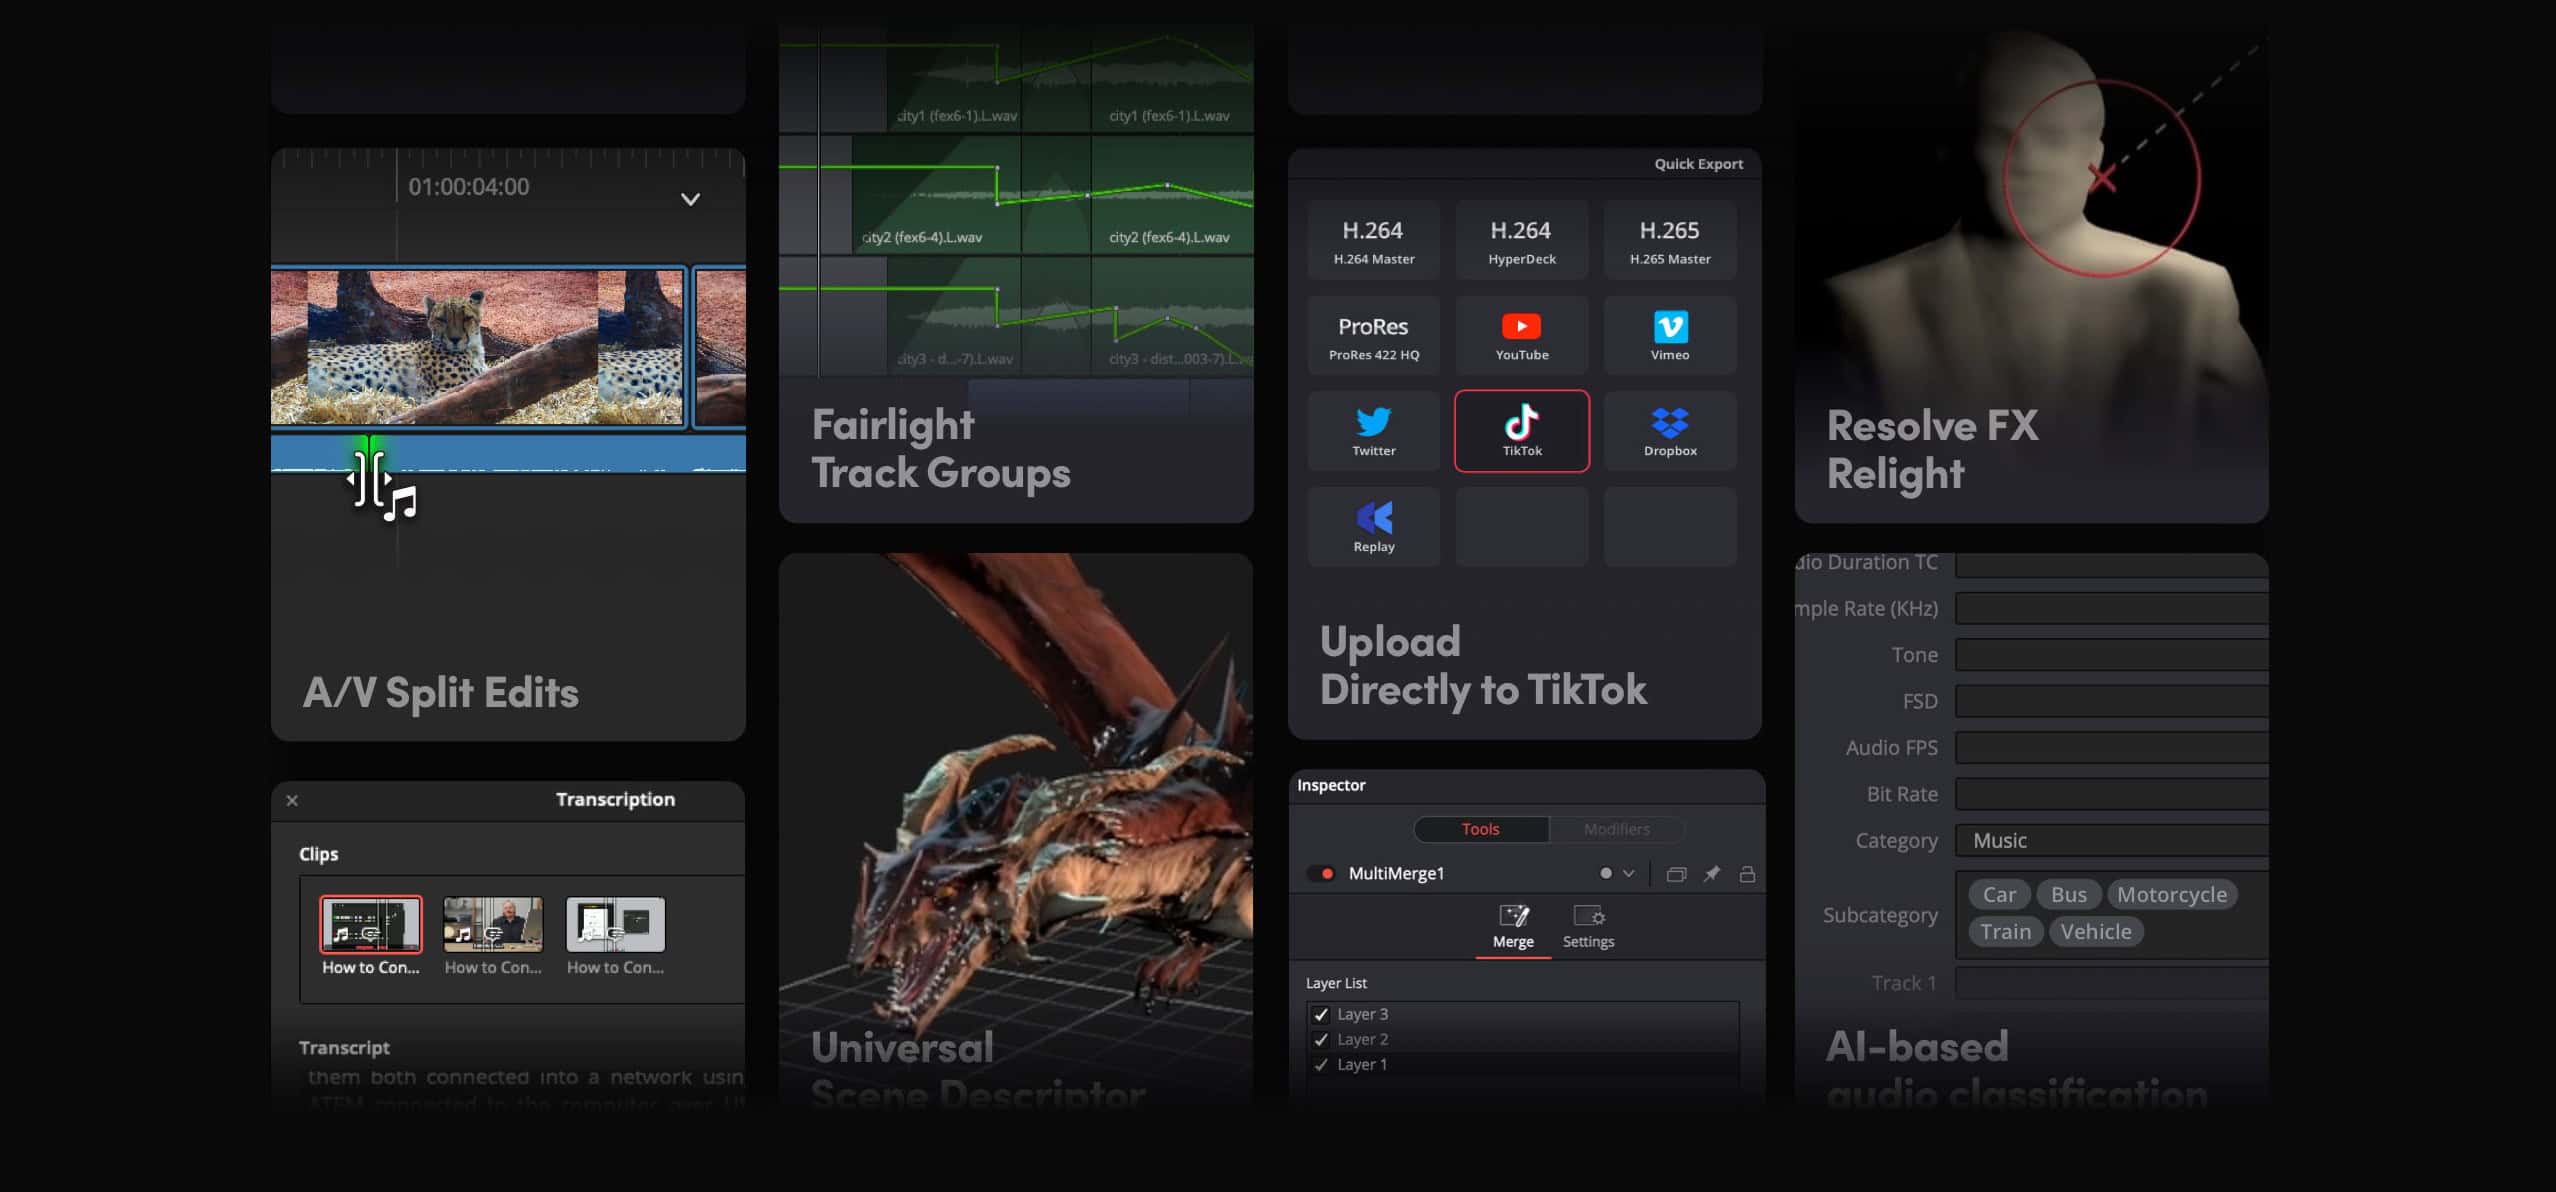Click the Audio FPS input field
This screenshot has height=1192, width=2556.
(2111, 748)
